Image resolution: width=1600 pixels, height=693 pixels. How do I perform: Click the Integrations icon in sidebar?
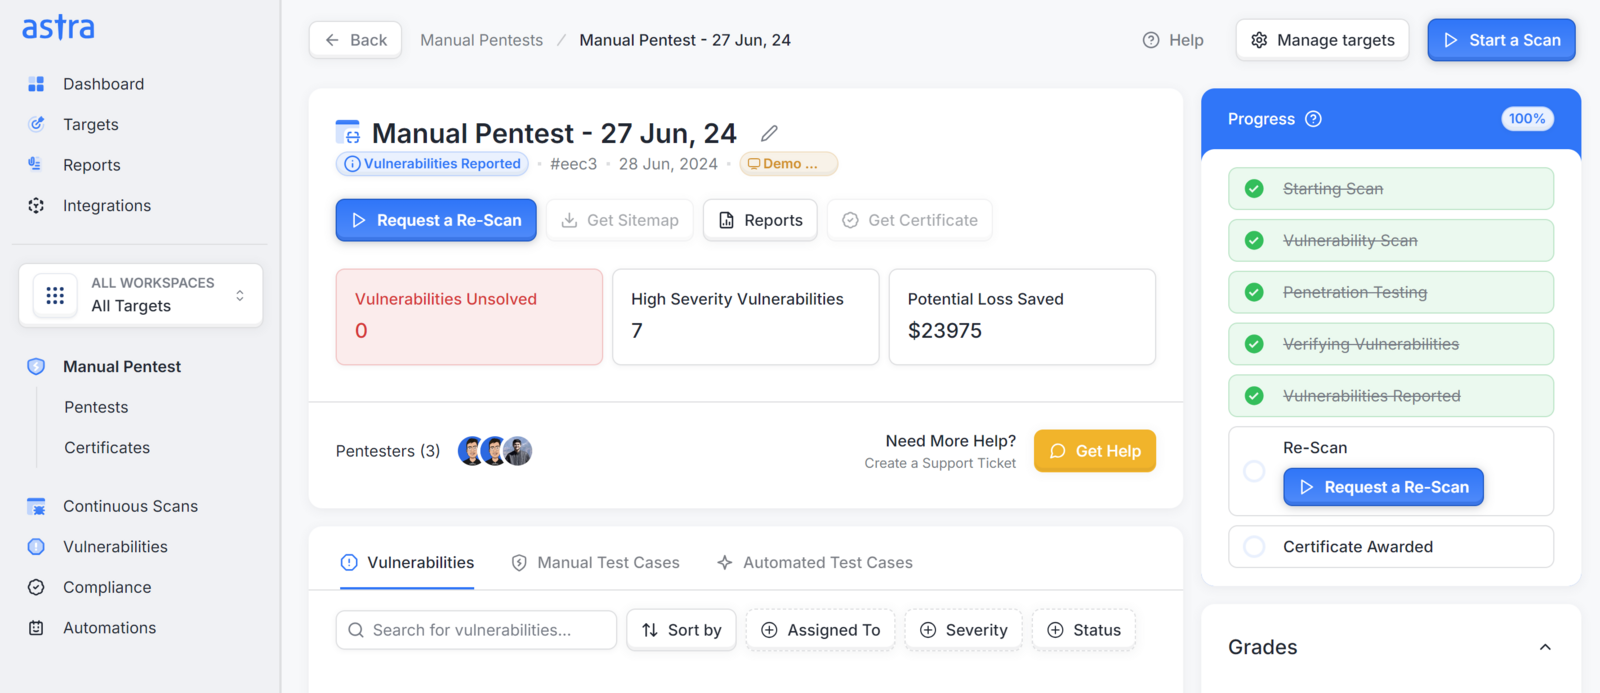(36, 205)
